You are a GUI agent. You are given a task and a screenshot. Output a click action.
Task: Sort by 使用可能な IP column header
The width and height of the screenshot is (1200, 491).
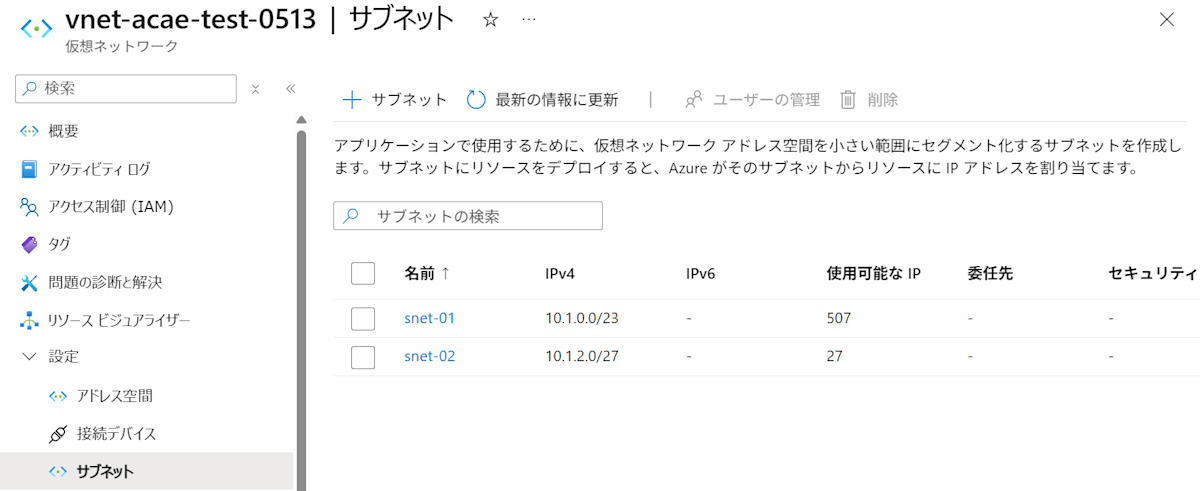click(x=874, y=273)
